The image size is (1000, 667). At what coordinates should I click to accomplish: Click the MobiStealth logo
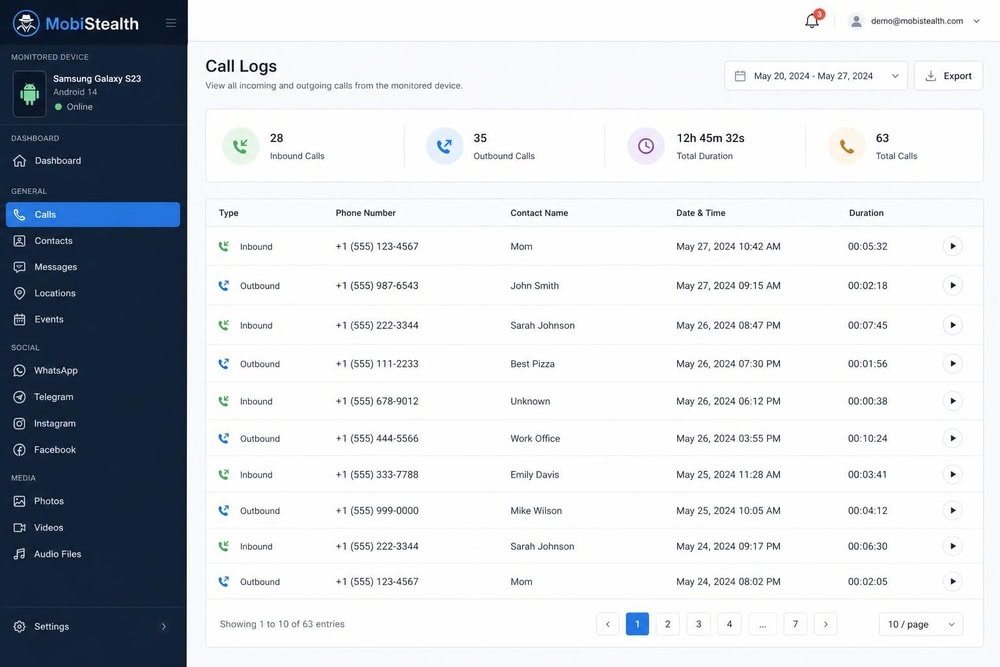tap(75, 24)
